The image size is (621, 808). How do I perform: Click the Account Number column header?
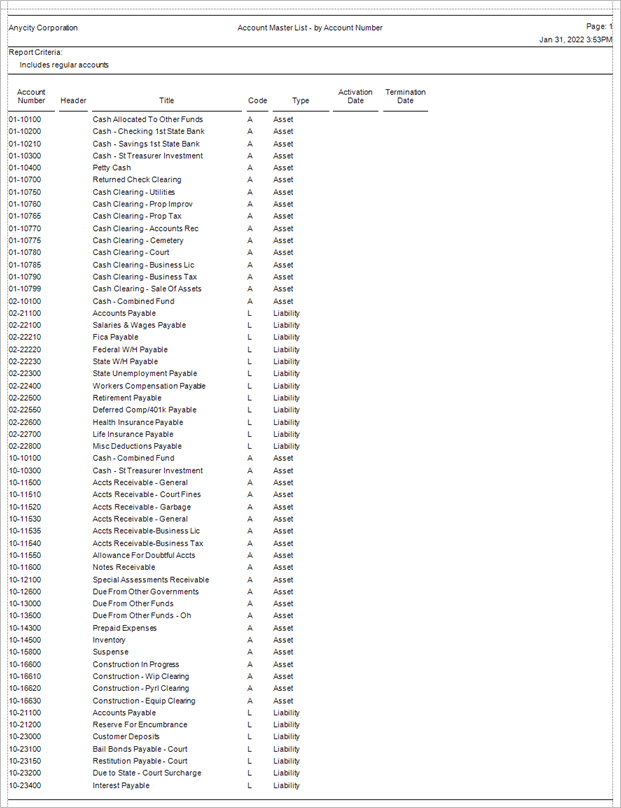click(x=31, y=96)
